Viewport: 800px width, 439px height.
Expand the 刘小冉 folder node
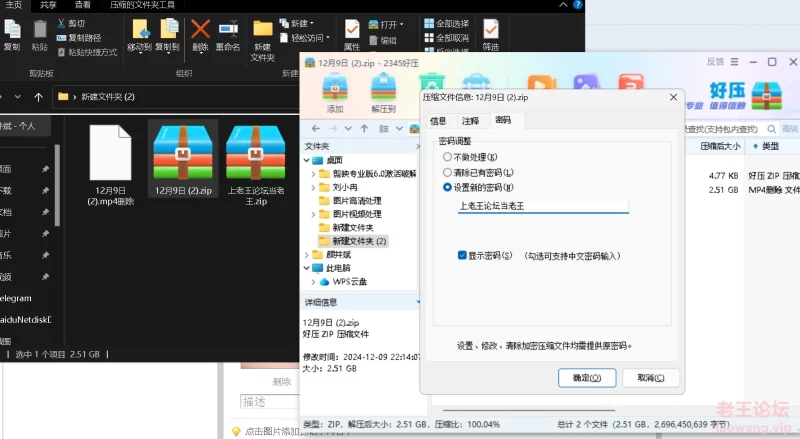[x=313, y=187]
